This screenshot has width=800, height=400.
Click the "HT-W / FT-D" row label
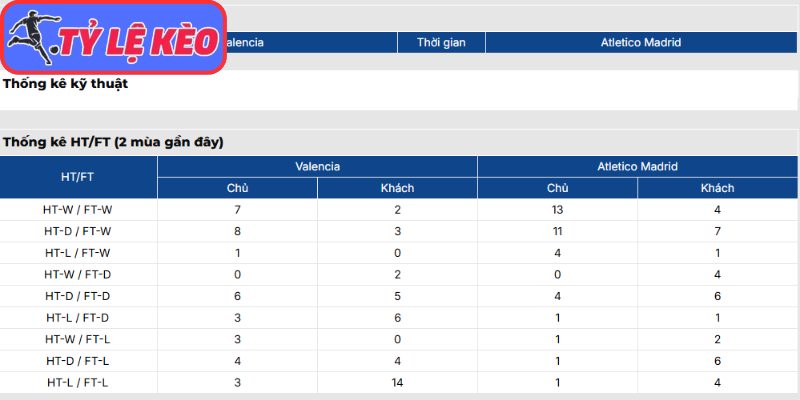[78, 274]
